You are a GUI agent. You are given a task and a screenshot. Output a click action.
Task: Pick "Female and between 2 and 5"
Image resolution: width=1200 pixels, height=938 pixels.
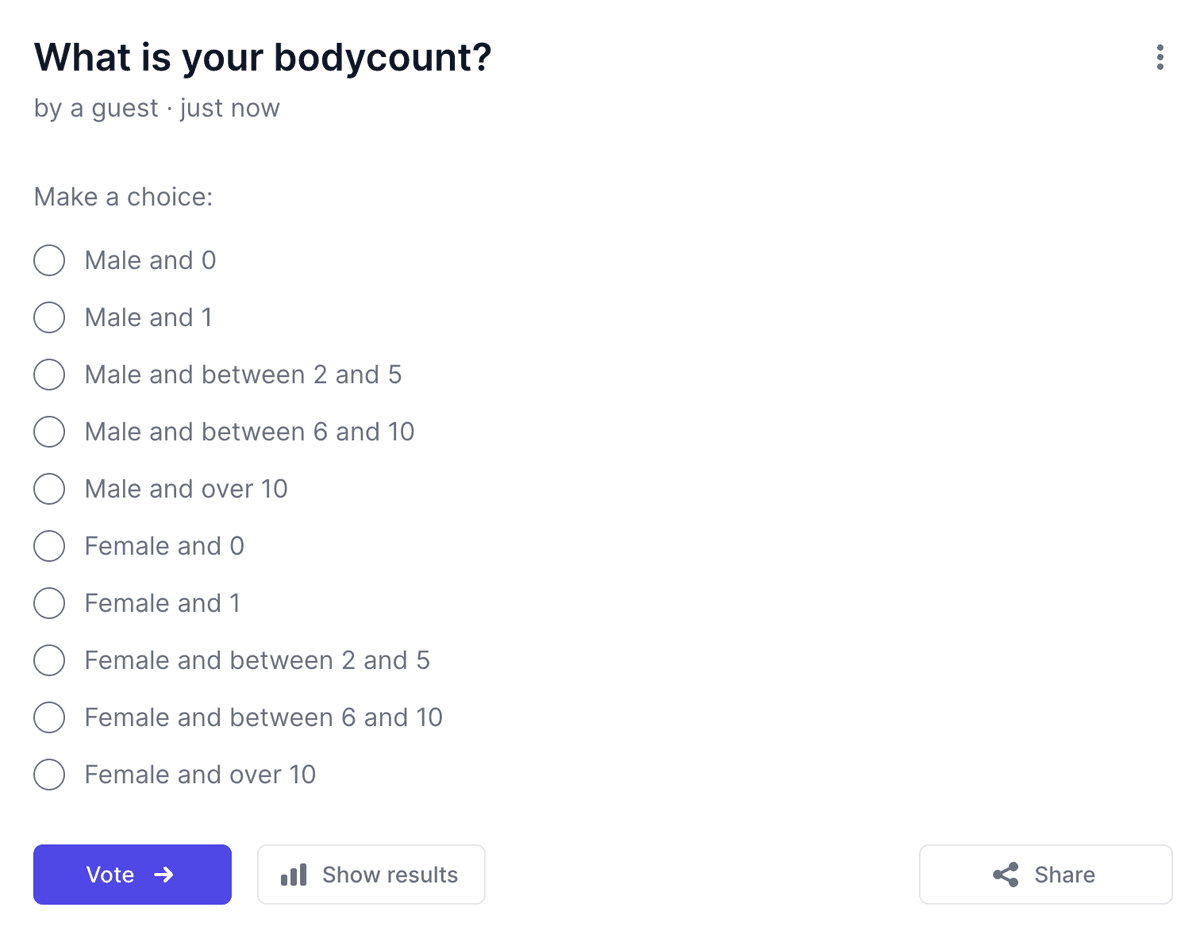49,660
